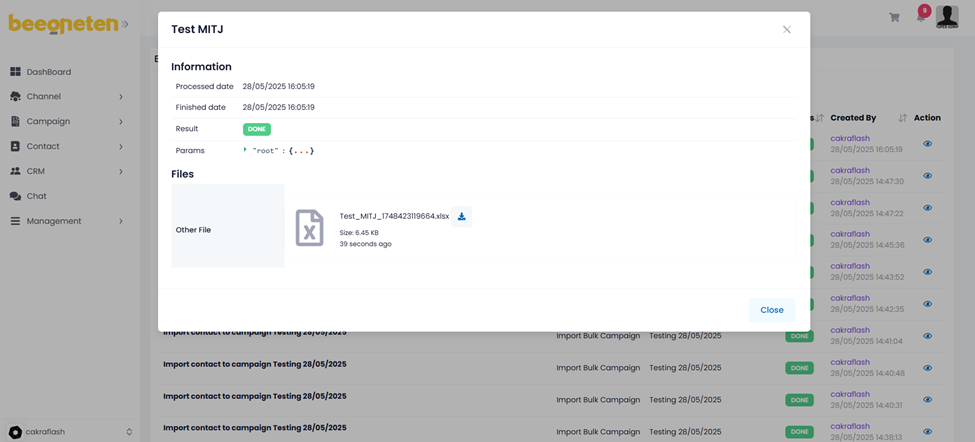
Task: Click the Excel file icon
Action: (309, 228)
